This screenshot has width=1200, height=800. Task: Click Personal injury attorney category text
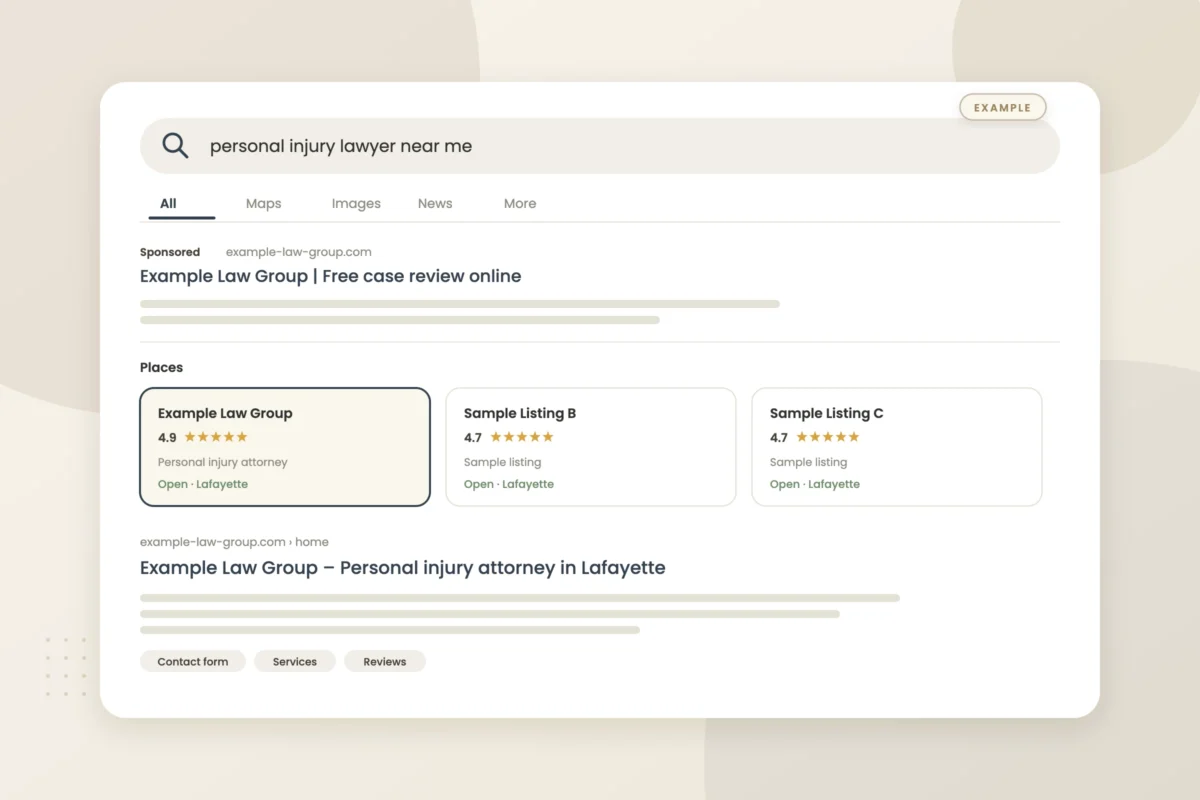point(223,462)
